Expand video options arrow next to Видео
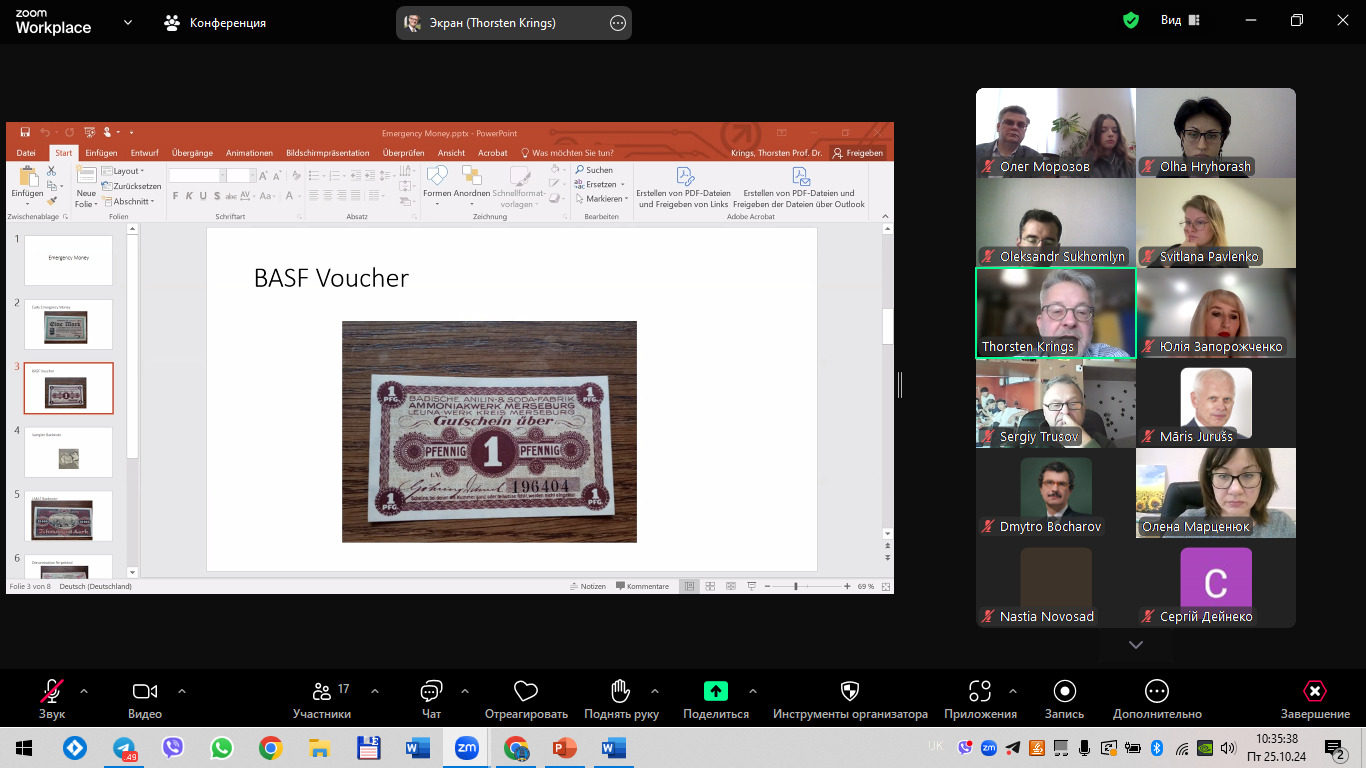This screenshot has height=768, width=1366. (x=181, y=690)
